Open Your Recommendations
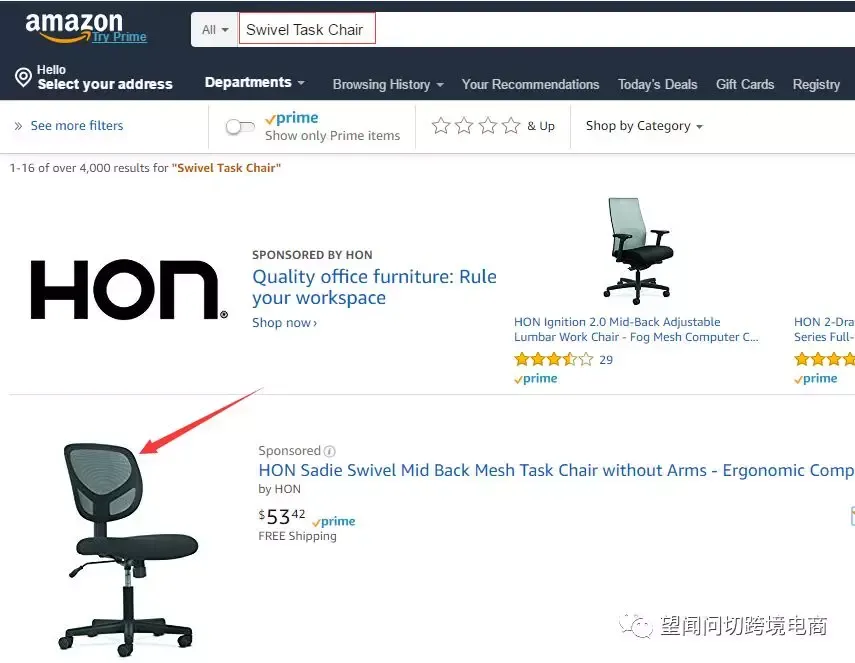This screenshot has height=663, width=855. point(531,85)
